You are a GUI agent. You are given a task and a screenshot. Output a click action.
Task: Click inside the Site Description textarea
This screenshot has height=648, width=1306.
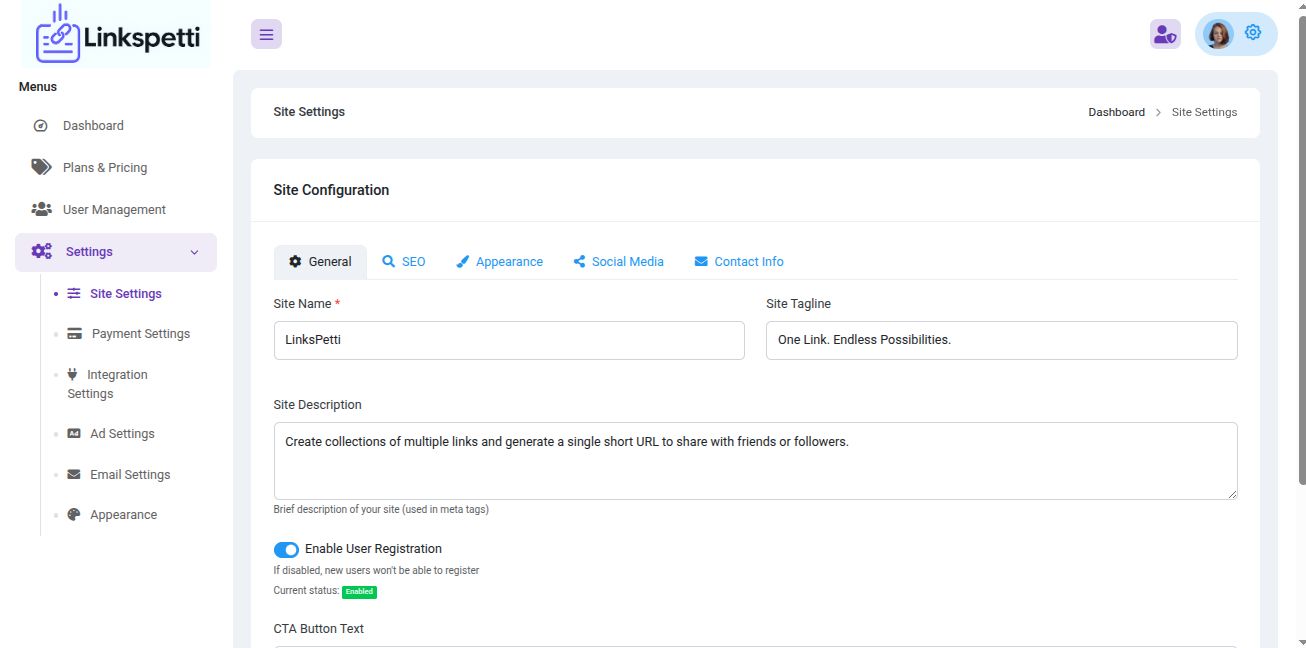click(755, 461)
